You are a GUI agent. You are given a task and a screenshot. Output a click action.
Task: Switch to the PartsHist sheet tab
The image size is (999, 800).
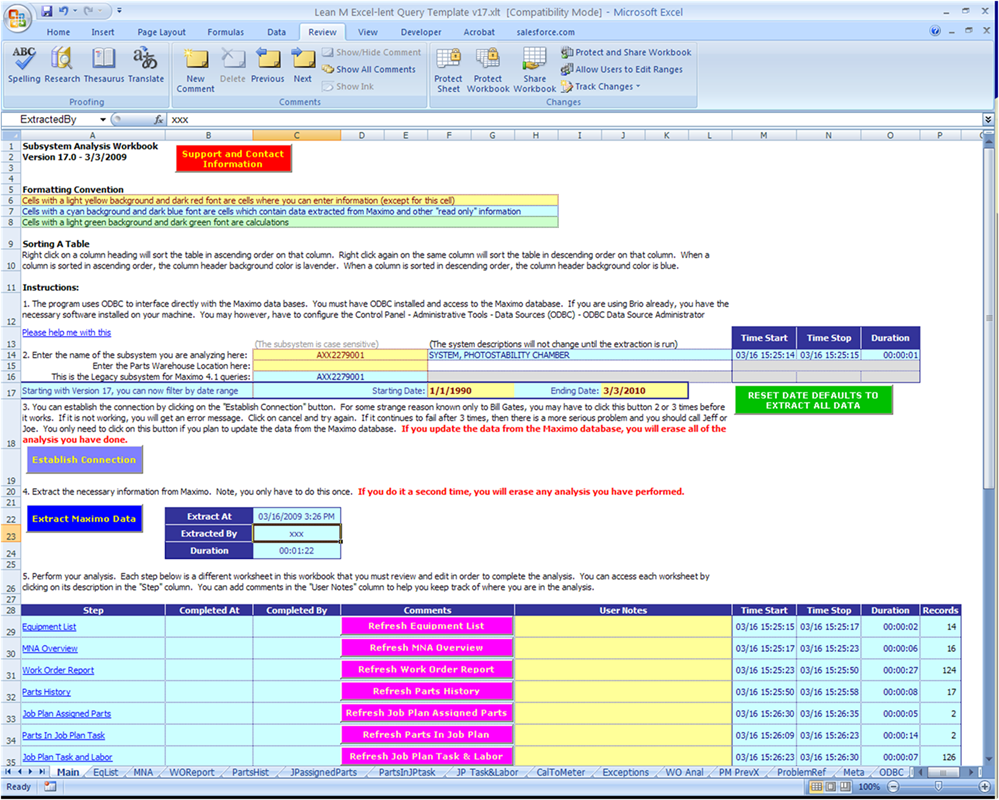pyautogui.click(x=250, y=772)
